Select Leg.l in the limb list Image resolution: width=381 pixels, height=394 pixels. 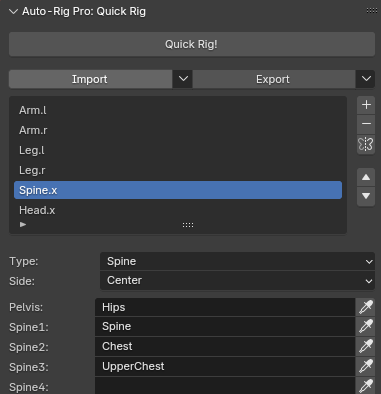point(178,150)
